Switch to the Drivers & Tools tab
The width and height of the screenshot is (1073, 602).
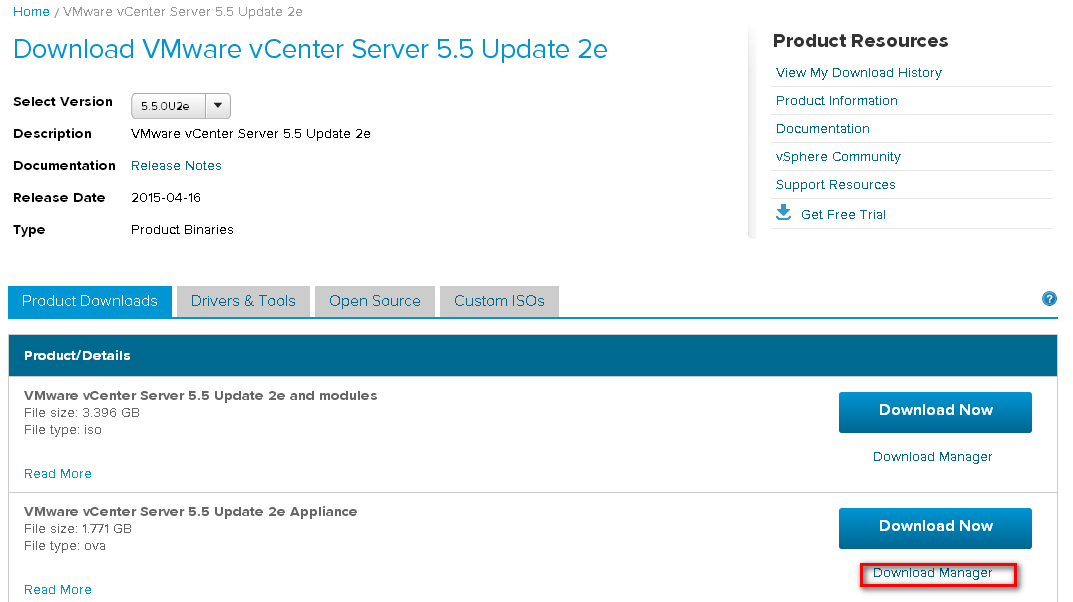pos(243,302)
